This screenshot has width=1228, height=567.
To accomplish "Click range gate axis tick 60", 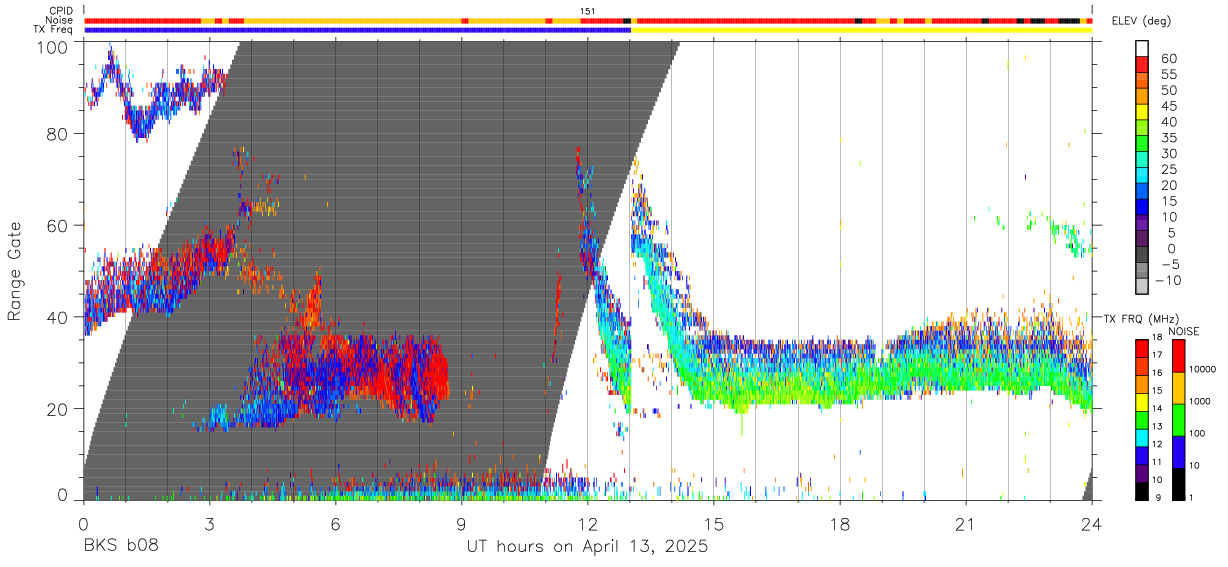I will coord(59,225).
